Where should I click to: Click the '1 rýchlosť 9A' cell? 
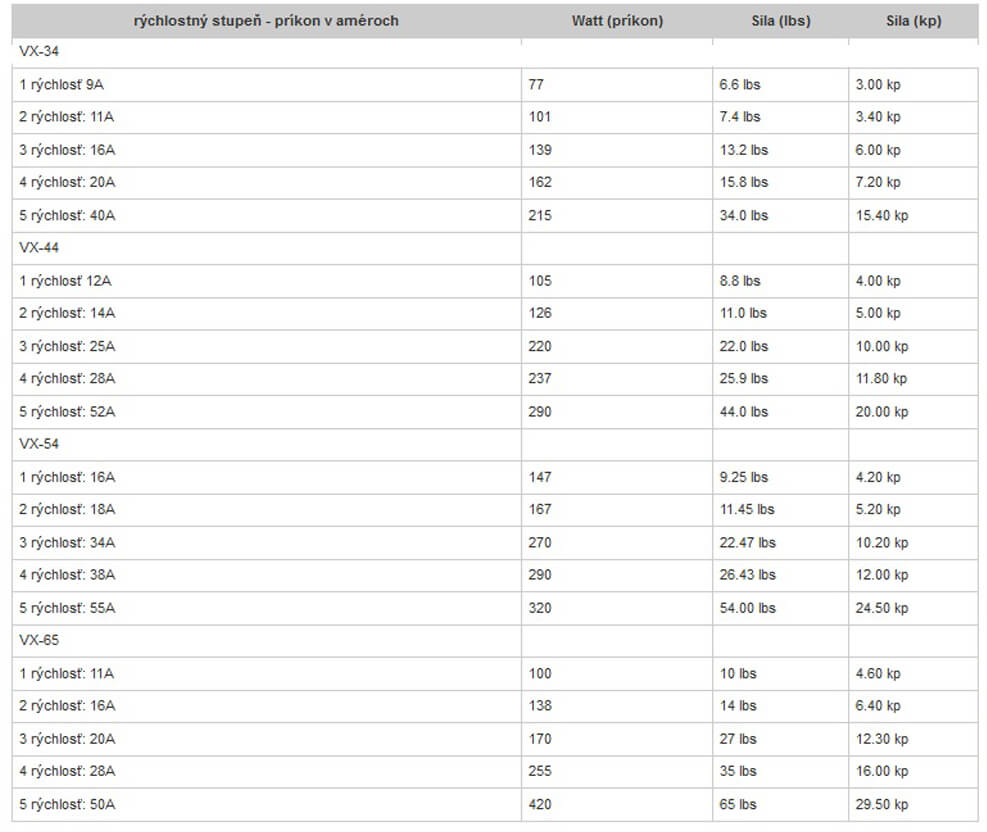61,85
